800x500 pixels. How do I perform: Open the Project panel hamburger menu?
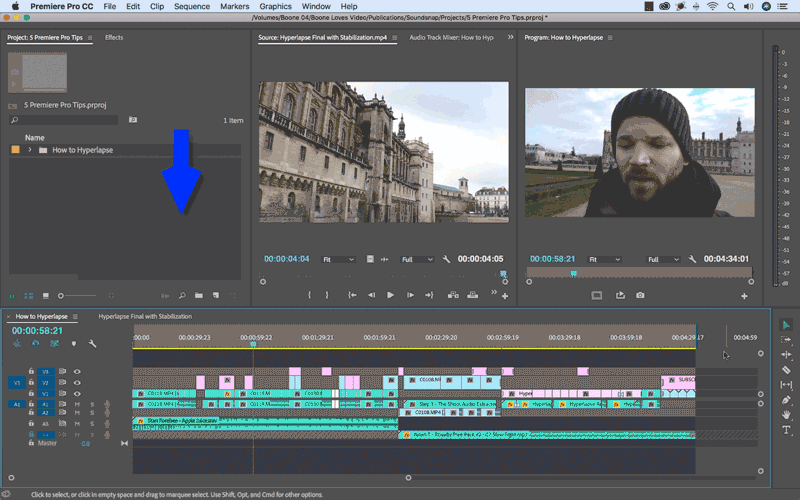pyautogui.click(x=90, y=38)
